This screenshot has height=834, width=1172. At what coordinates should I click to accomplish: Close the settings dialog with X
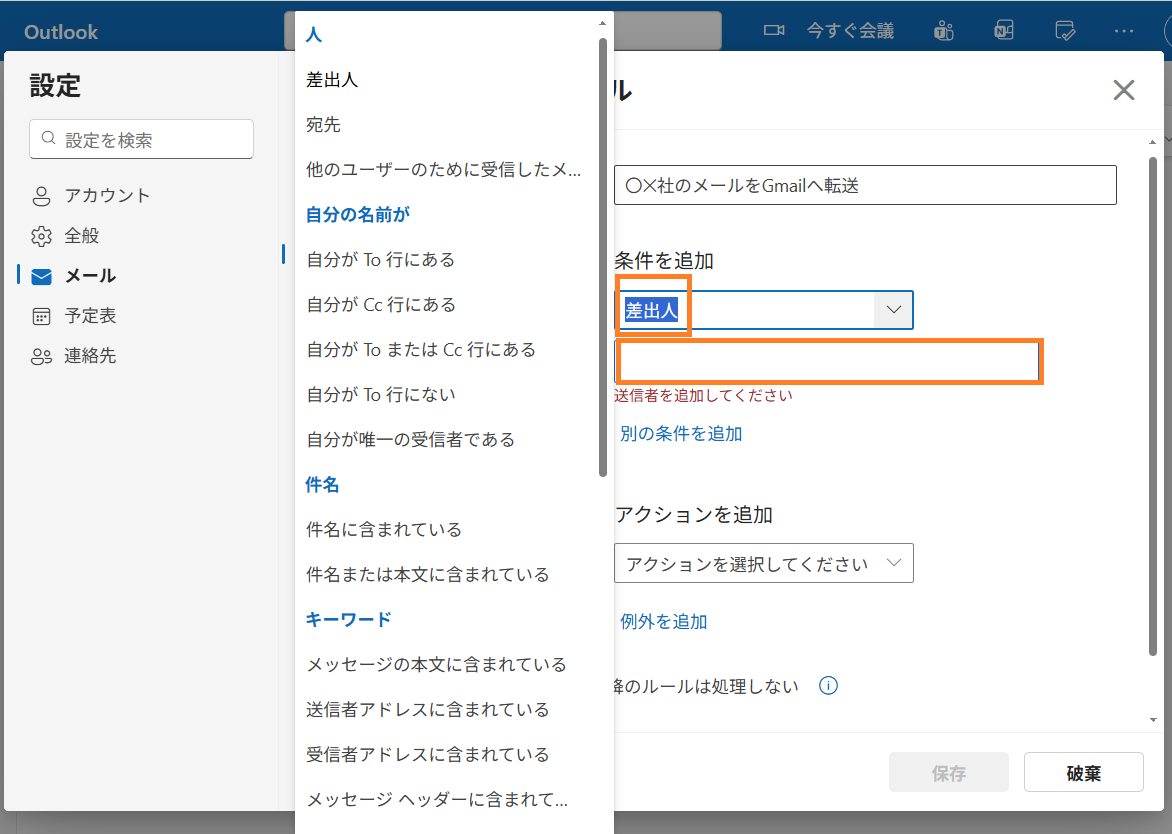coord(1124,91)
